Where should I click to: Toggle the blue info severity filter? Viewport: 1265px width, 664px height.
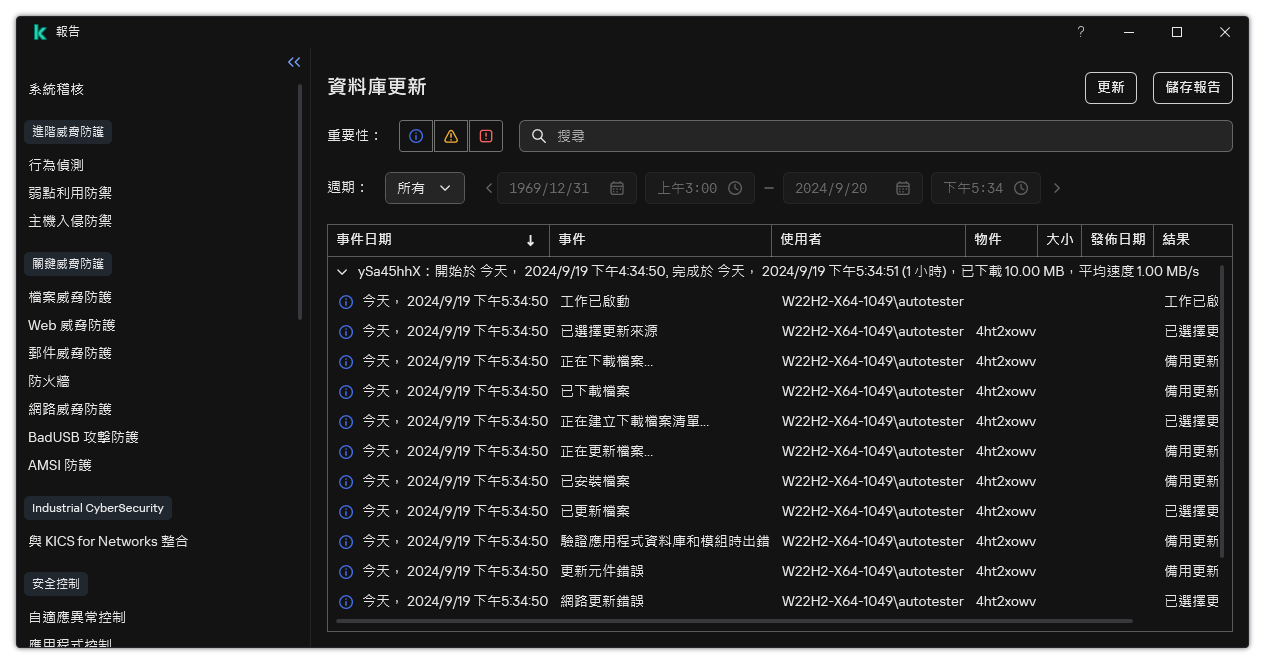(x=416, y=135)
